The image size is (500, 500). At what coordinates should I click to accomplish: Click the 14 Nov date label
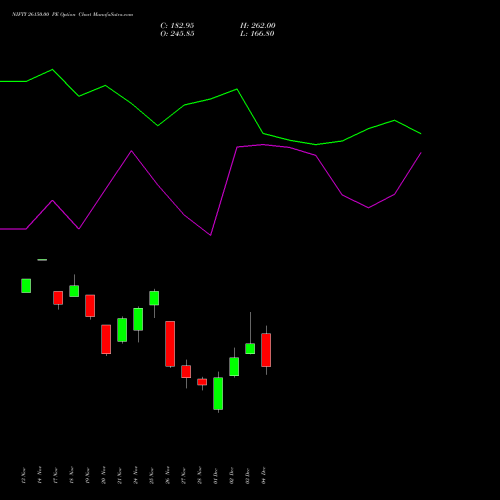(39, 475)
